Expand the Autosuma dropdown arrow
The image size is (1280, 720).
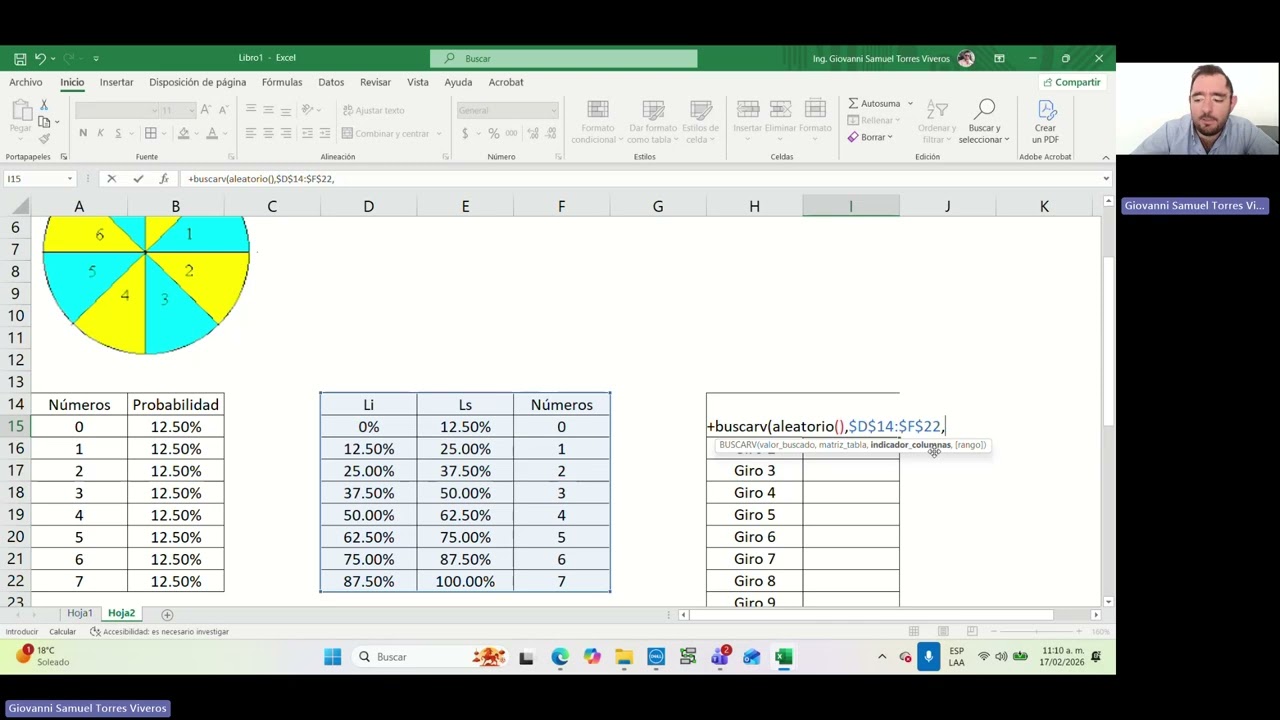coord(910,104)
